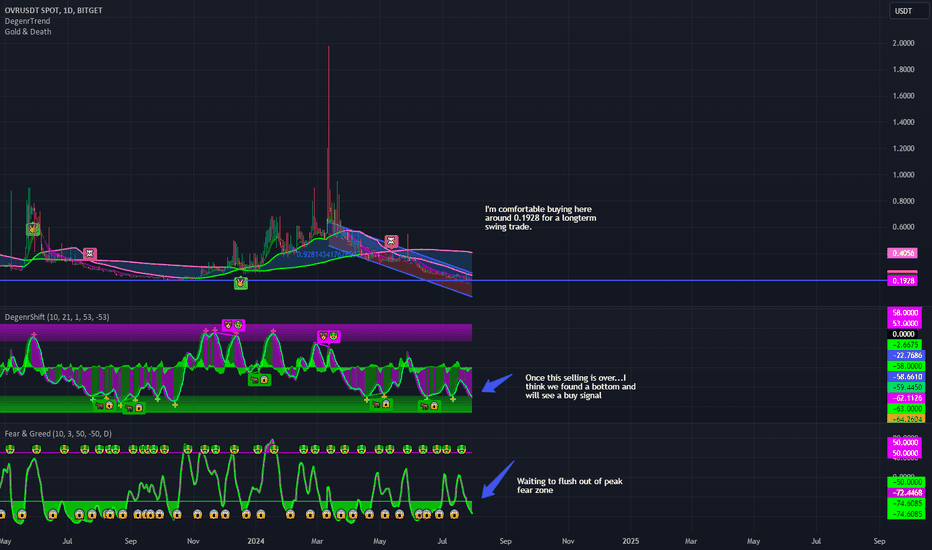Click the bull and lock badge under May 2024 in DegenrShift
Viewport: 932px width, 550px height.
380,404
